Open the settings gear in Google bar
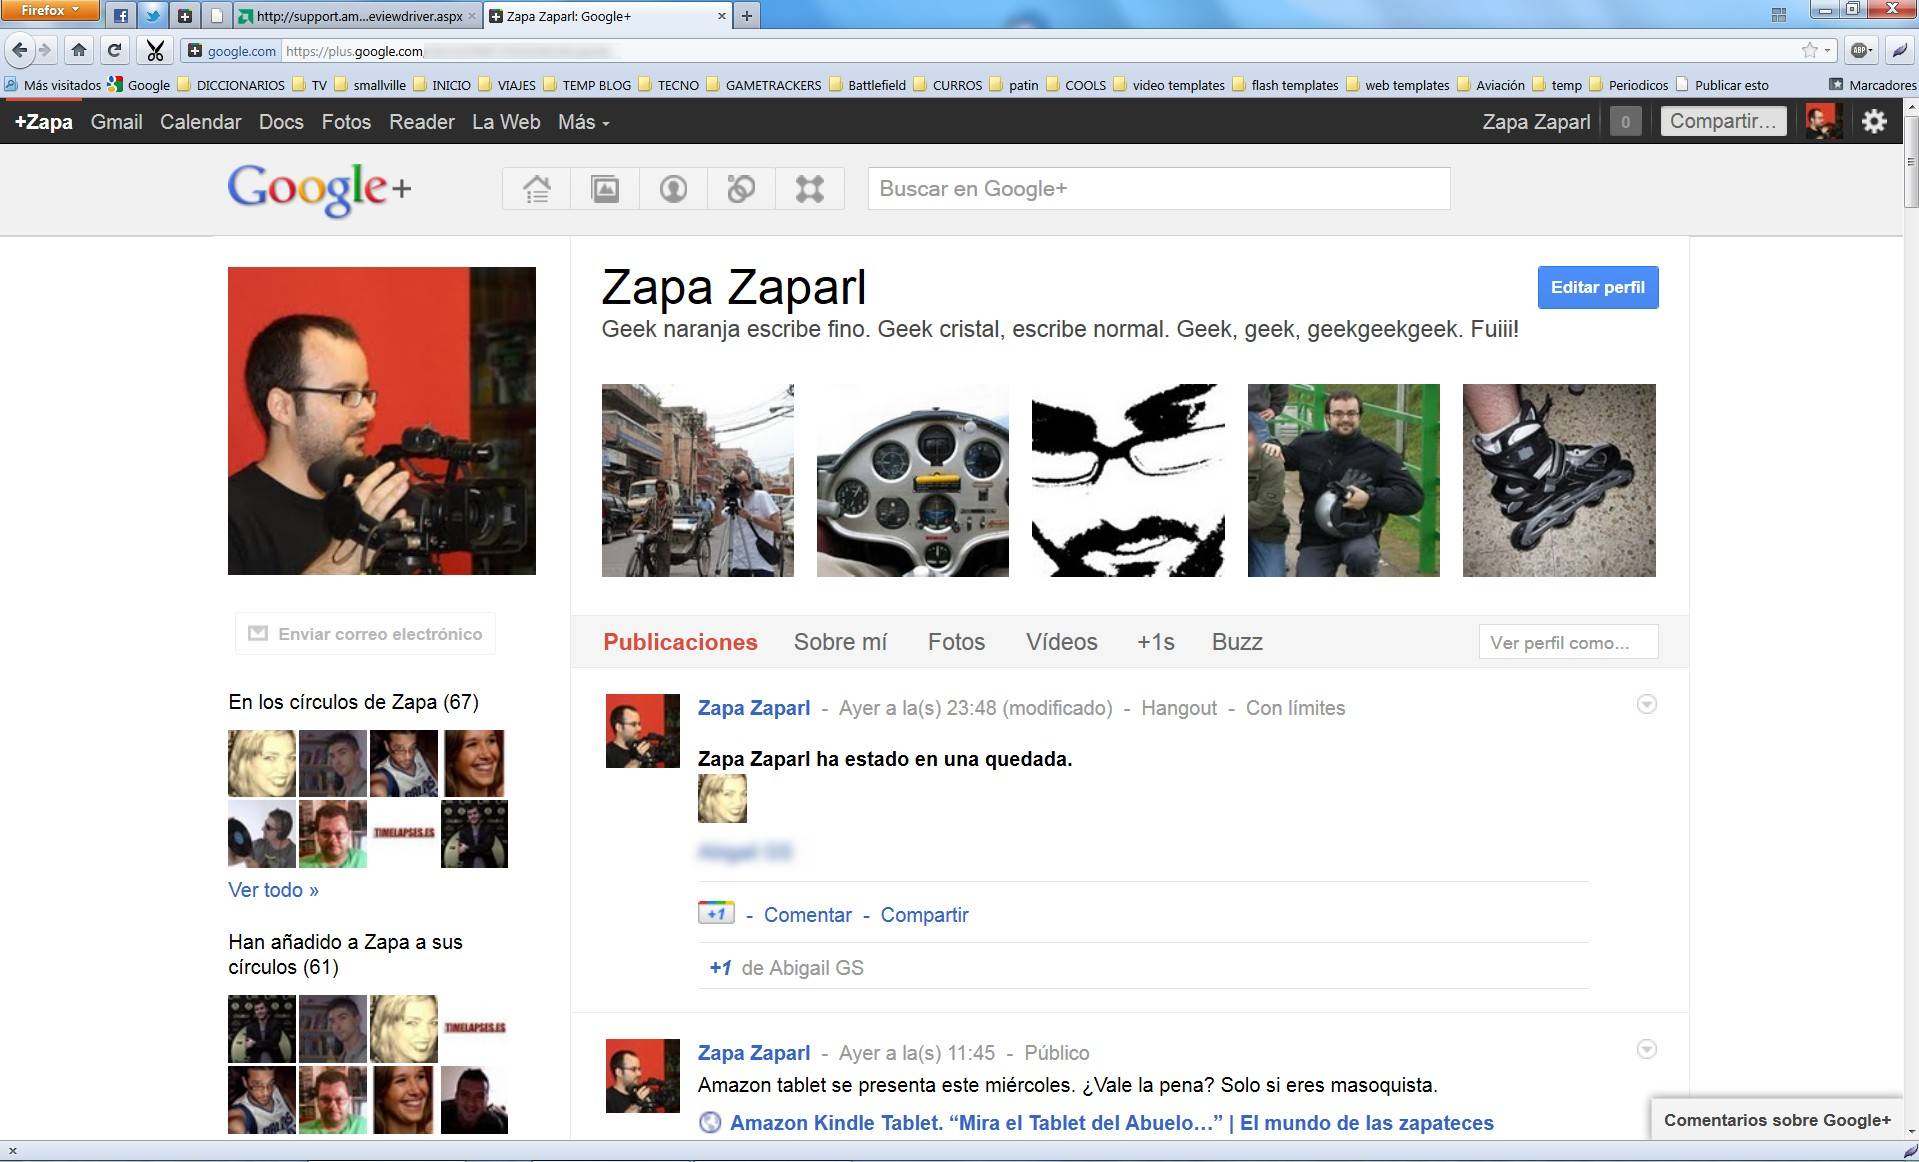This screenshot has width=1919, height=1162. click(x=1873, y=122)
